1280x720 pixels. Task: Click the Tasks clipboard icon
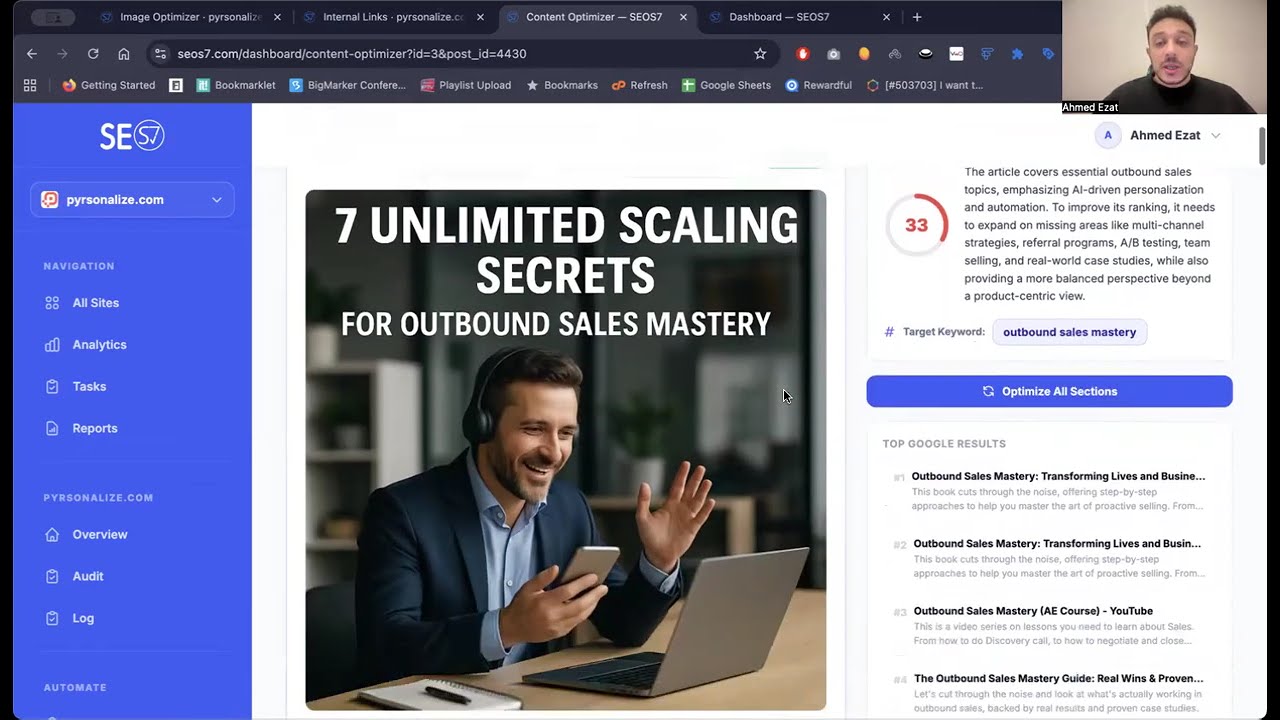(x=52, y=387)
